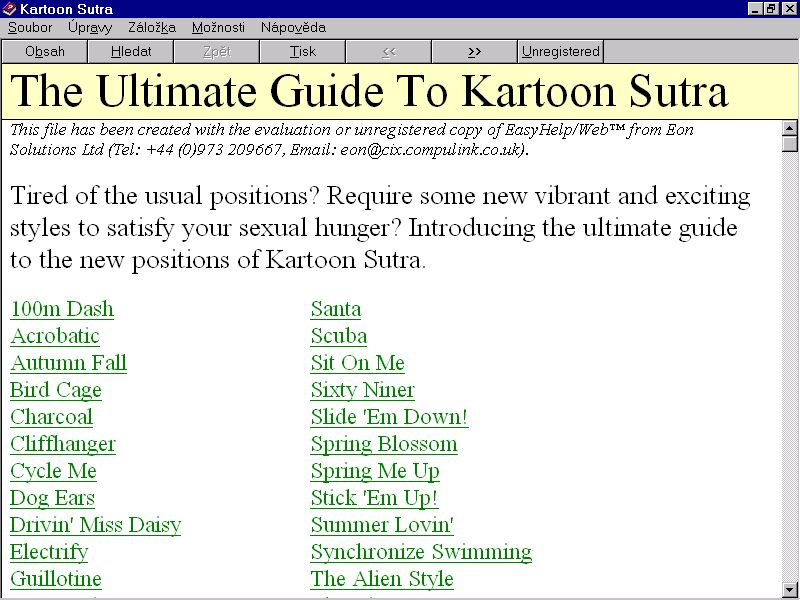Click the vertical scrollbar up arrow
Image resolution: width=800 pixels, height=600 pixels.
[790, 128]
